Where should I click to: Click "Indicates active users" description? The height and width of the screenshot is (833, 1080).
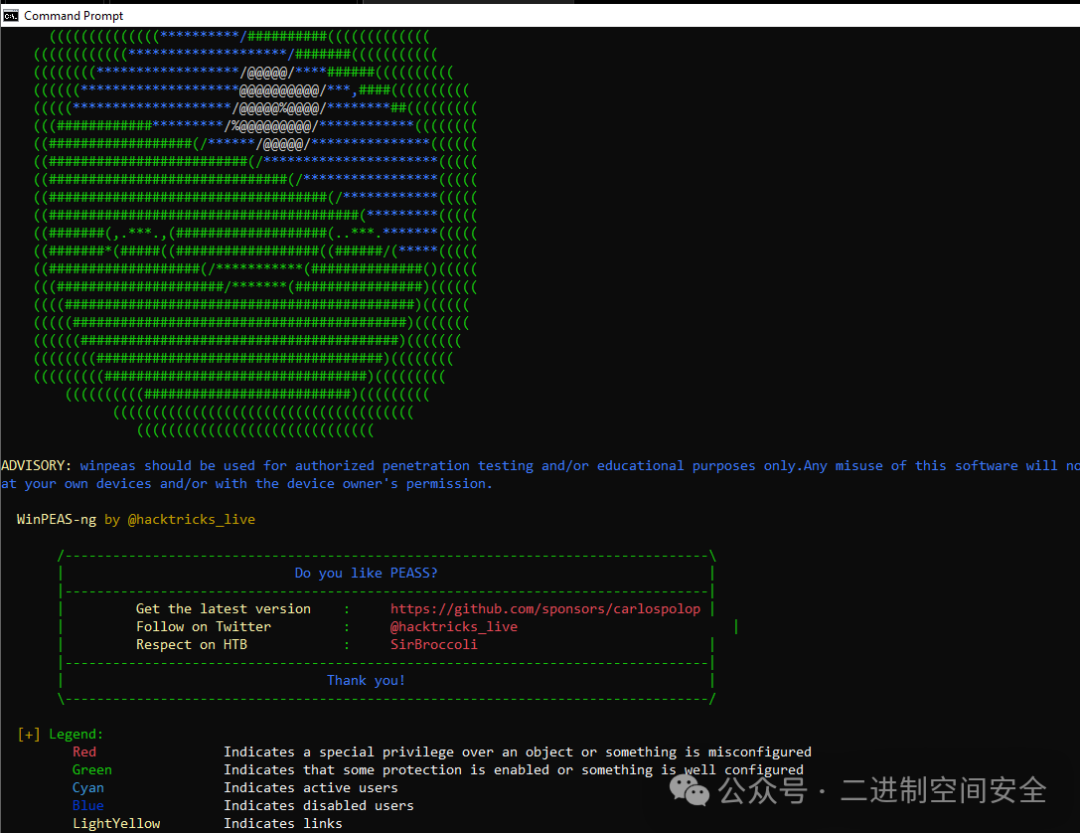311,788
